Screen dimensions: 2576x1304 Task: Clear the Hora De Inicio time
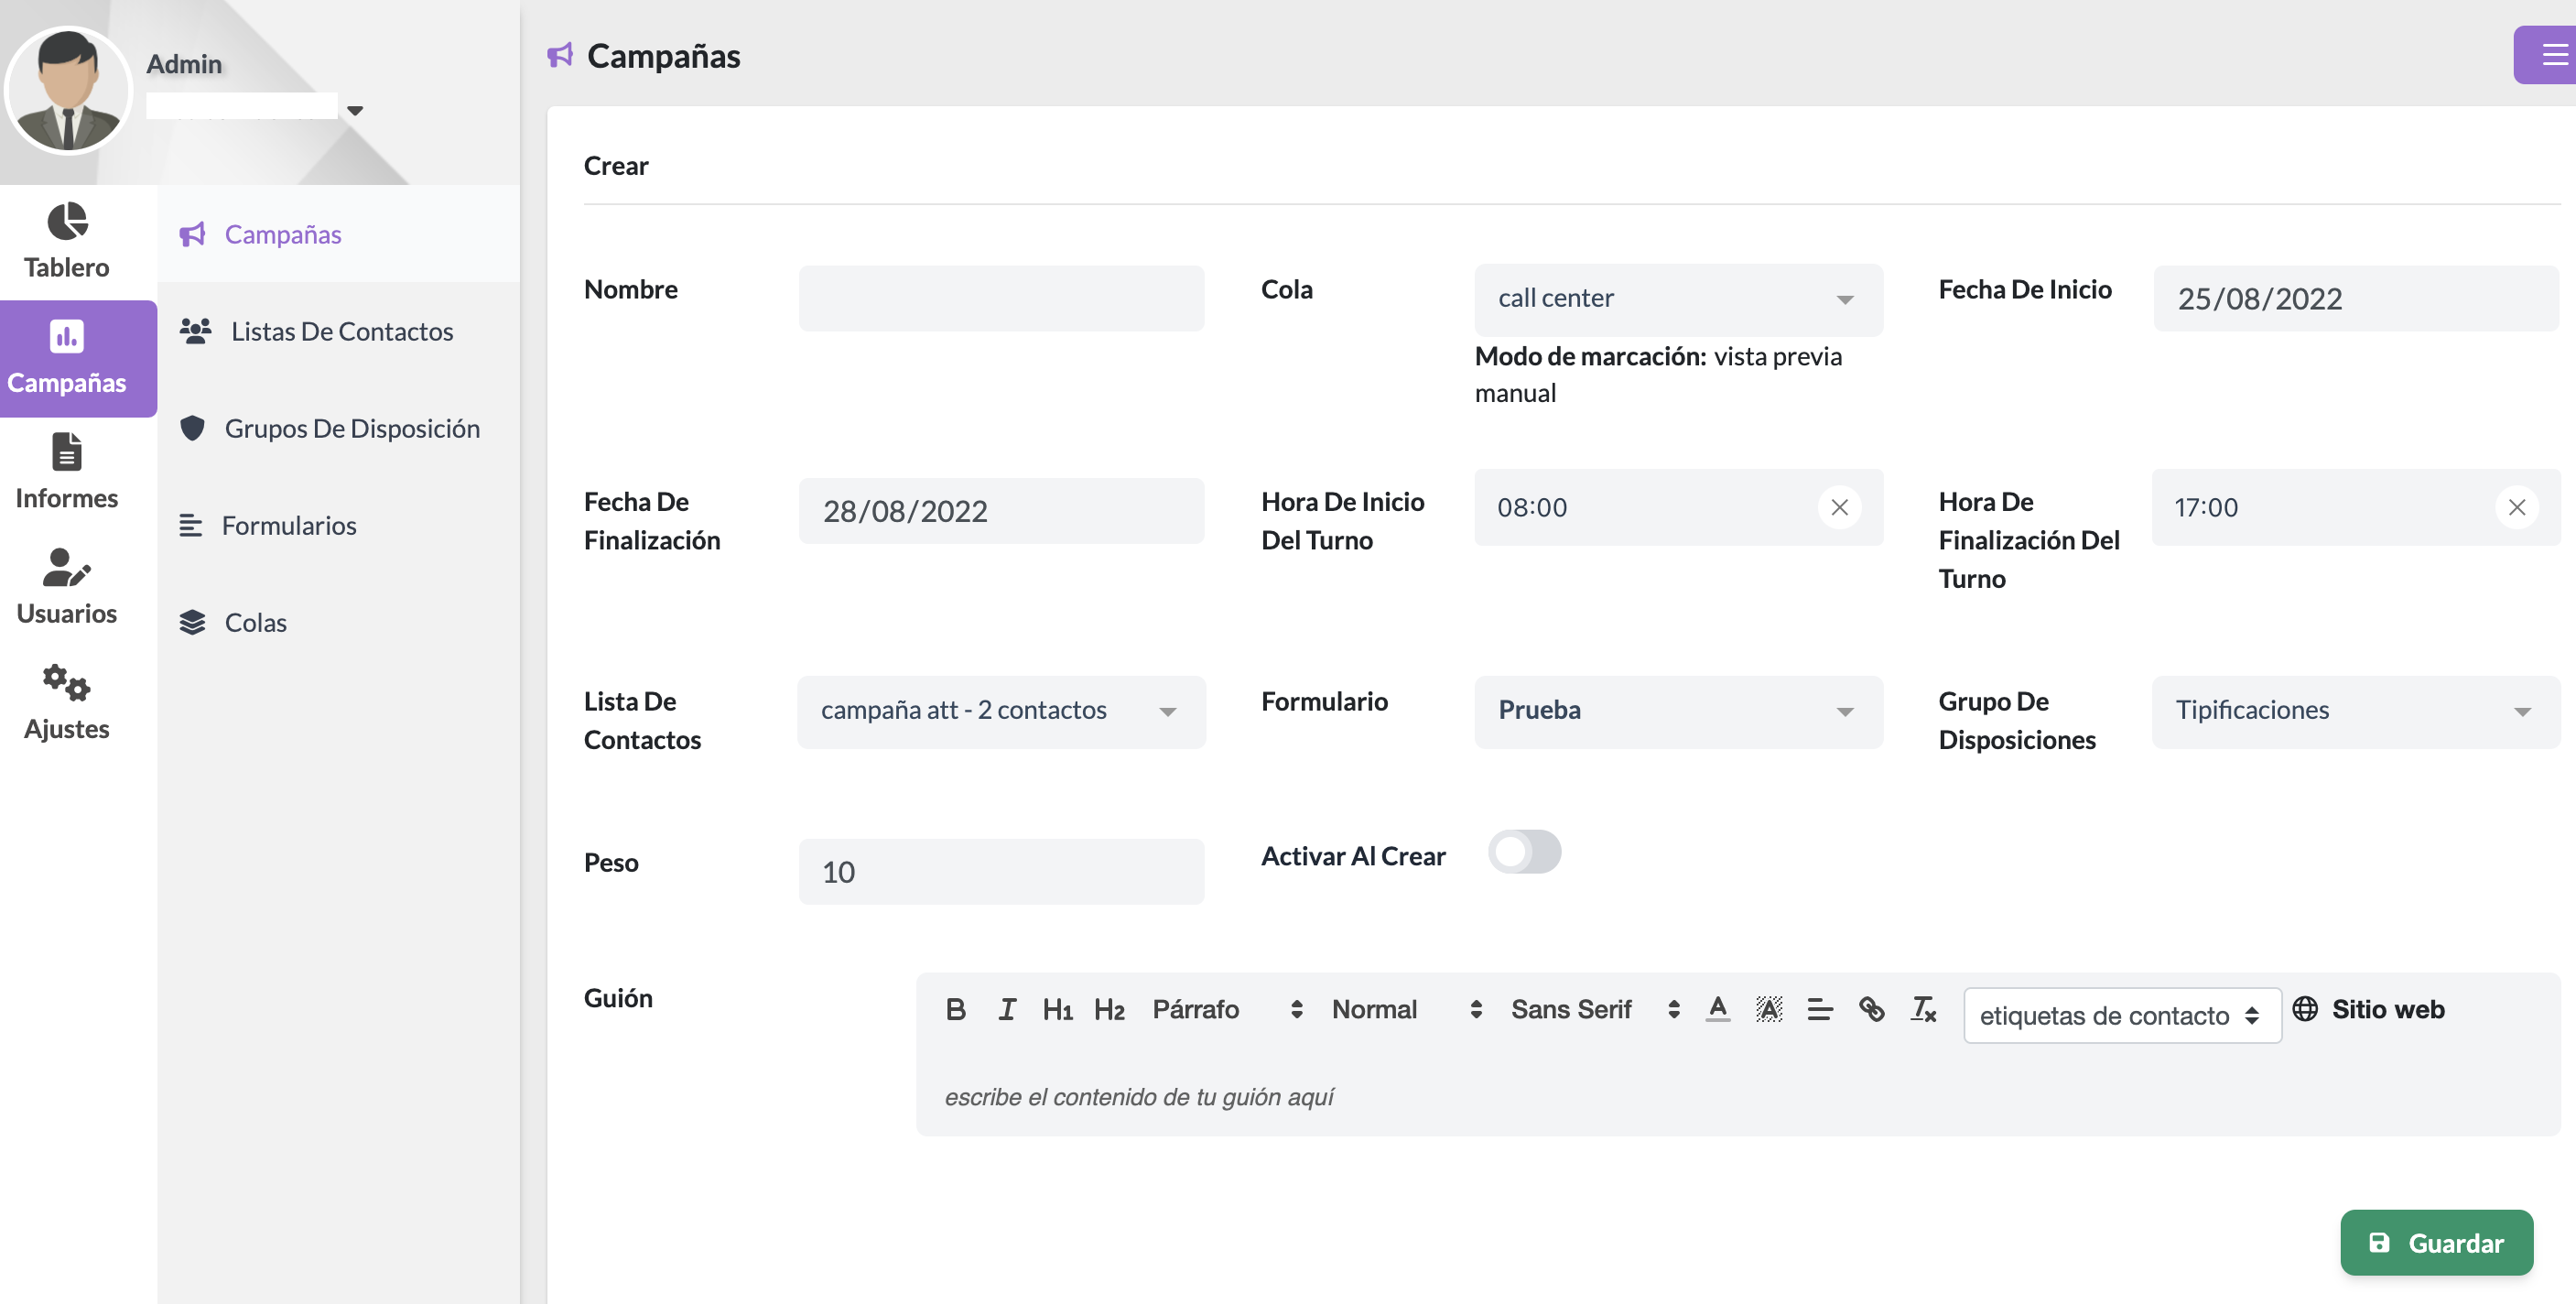click(1839, 507)
